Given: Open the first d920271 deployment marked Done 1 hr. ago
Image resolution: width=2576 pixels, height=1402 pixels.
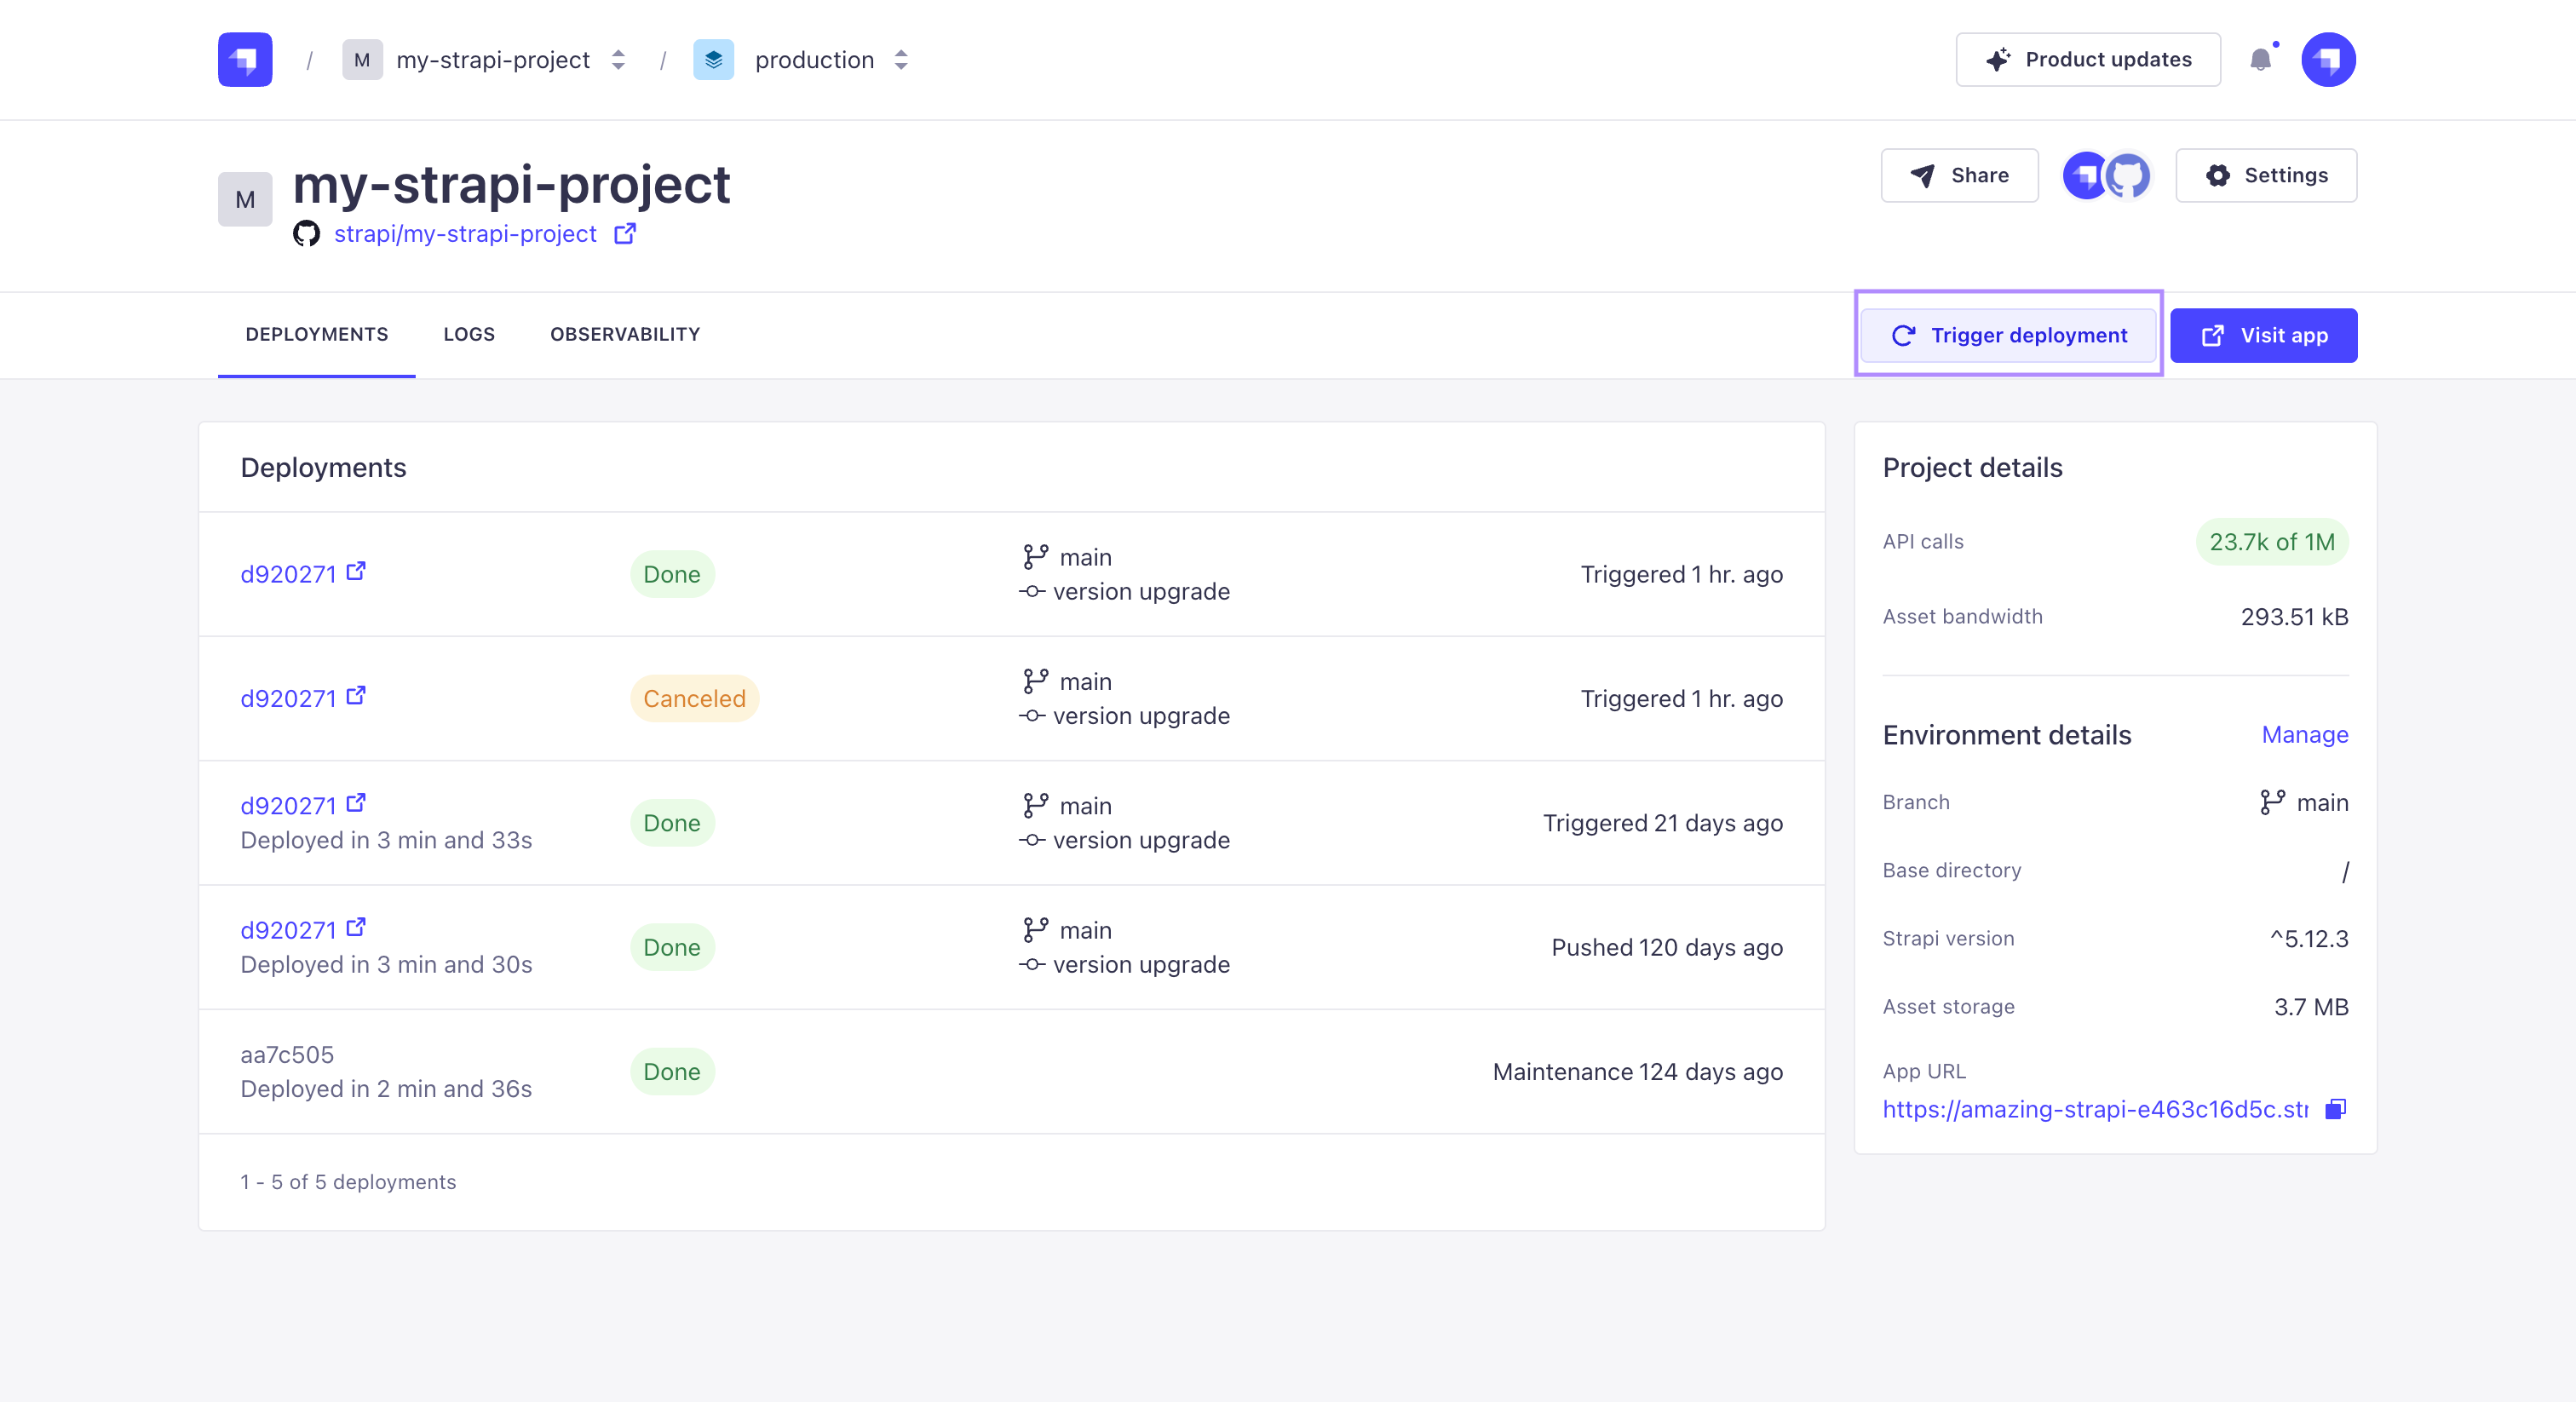Looking at the screenshot, I should point(288,574).
